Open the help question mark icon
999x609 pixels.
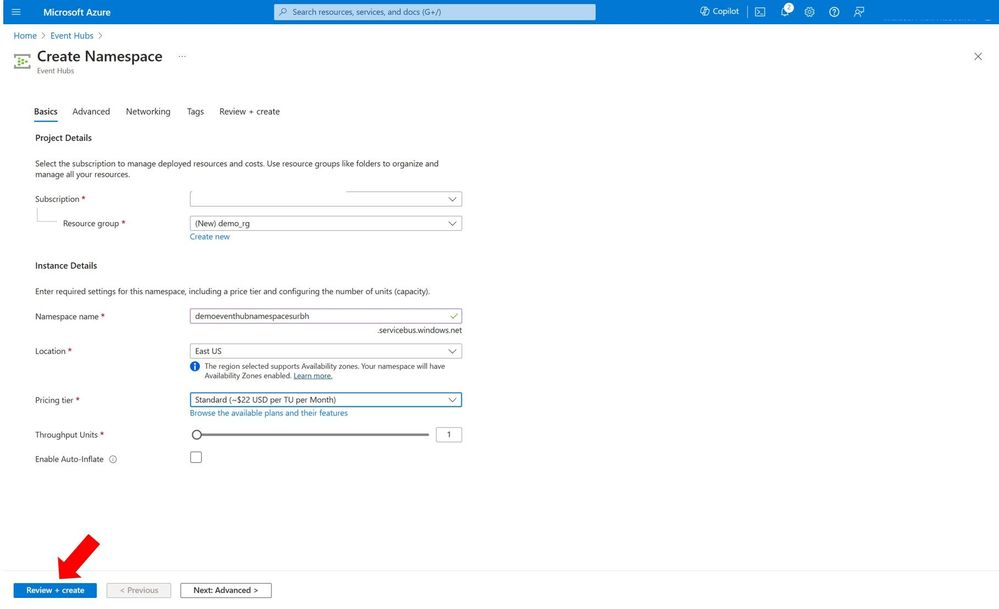(x=834, y=12)
